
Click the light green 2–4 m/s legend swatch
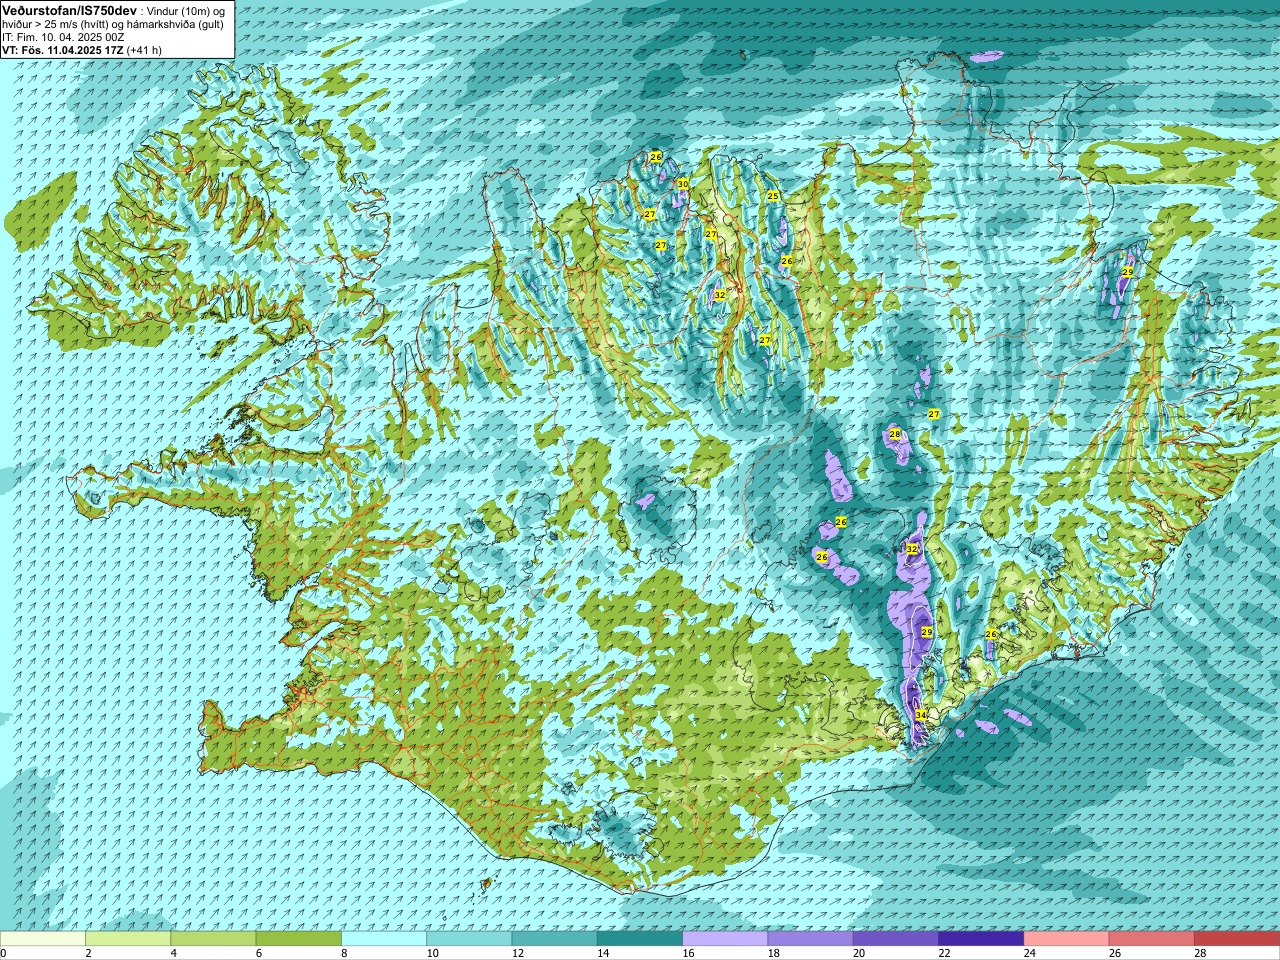tap(128, 939)
